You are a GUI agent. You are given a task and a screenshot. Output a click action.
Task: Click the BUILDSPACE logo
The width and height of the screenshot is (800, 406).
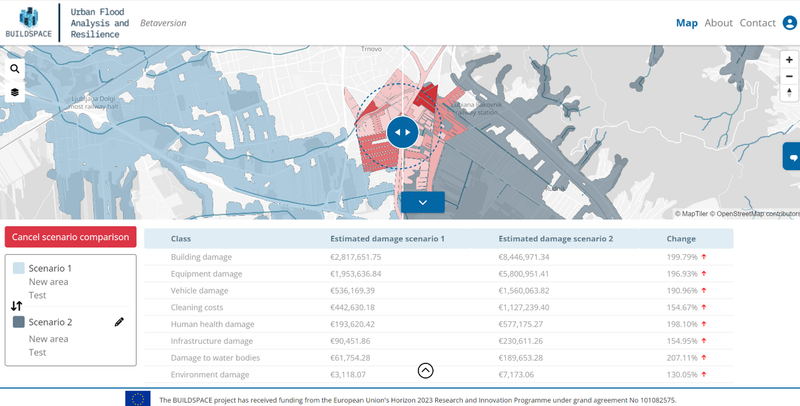pos(29,22)
